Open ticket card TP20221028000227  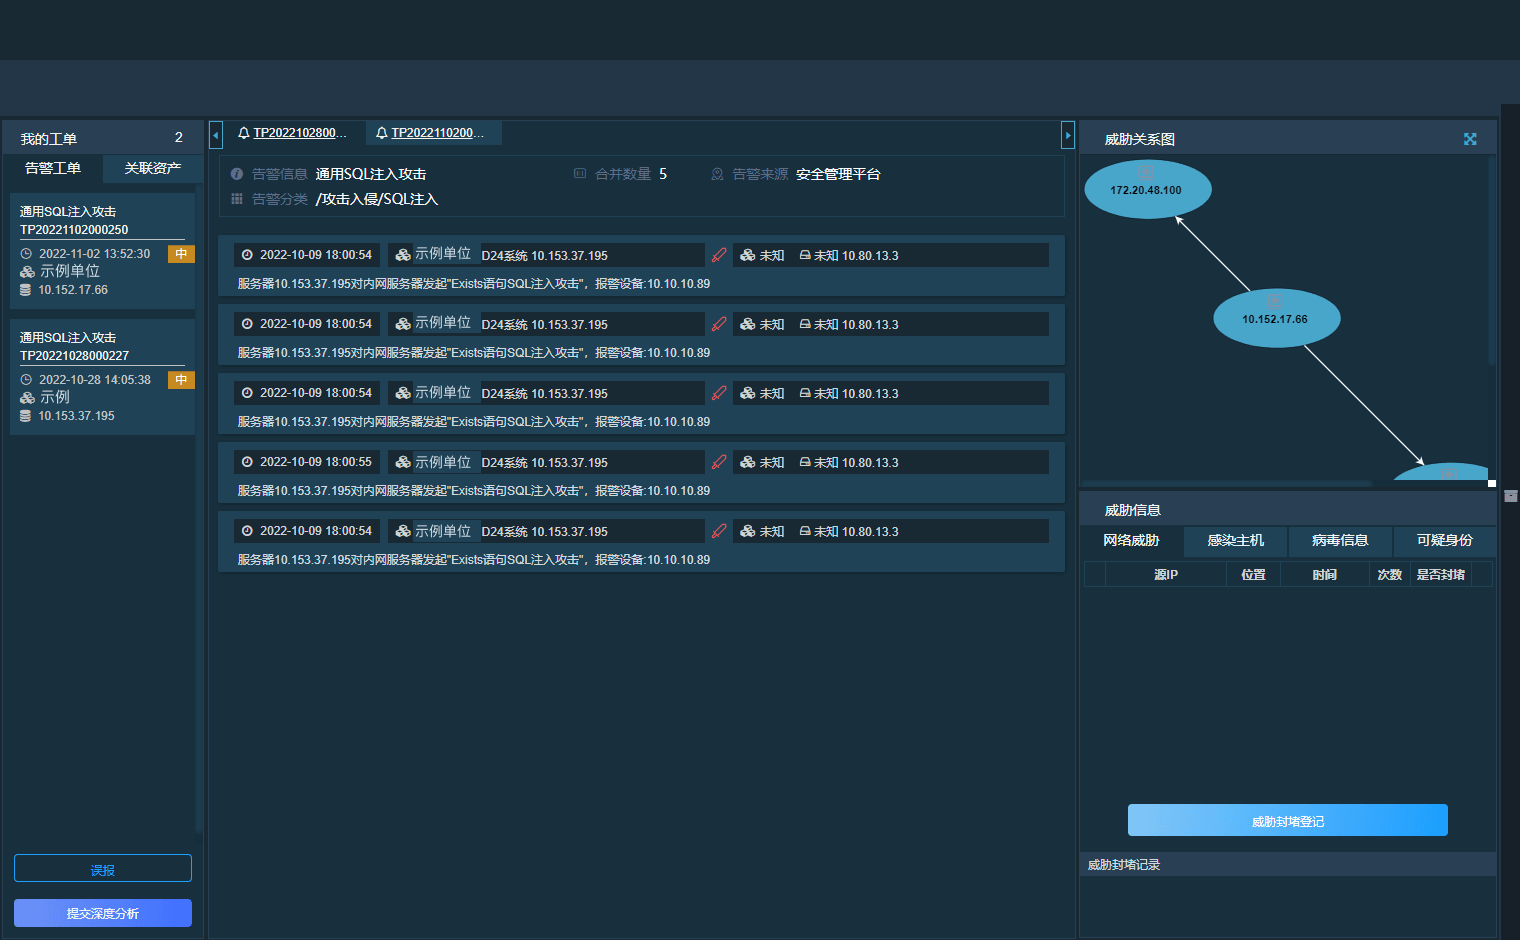point(102,377)
